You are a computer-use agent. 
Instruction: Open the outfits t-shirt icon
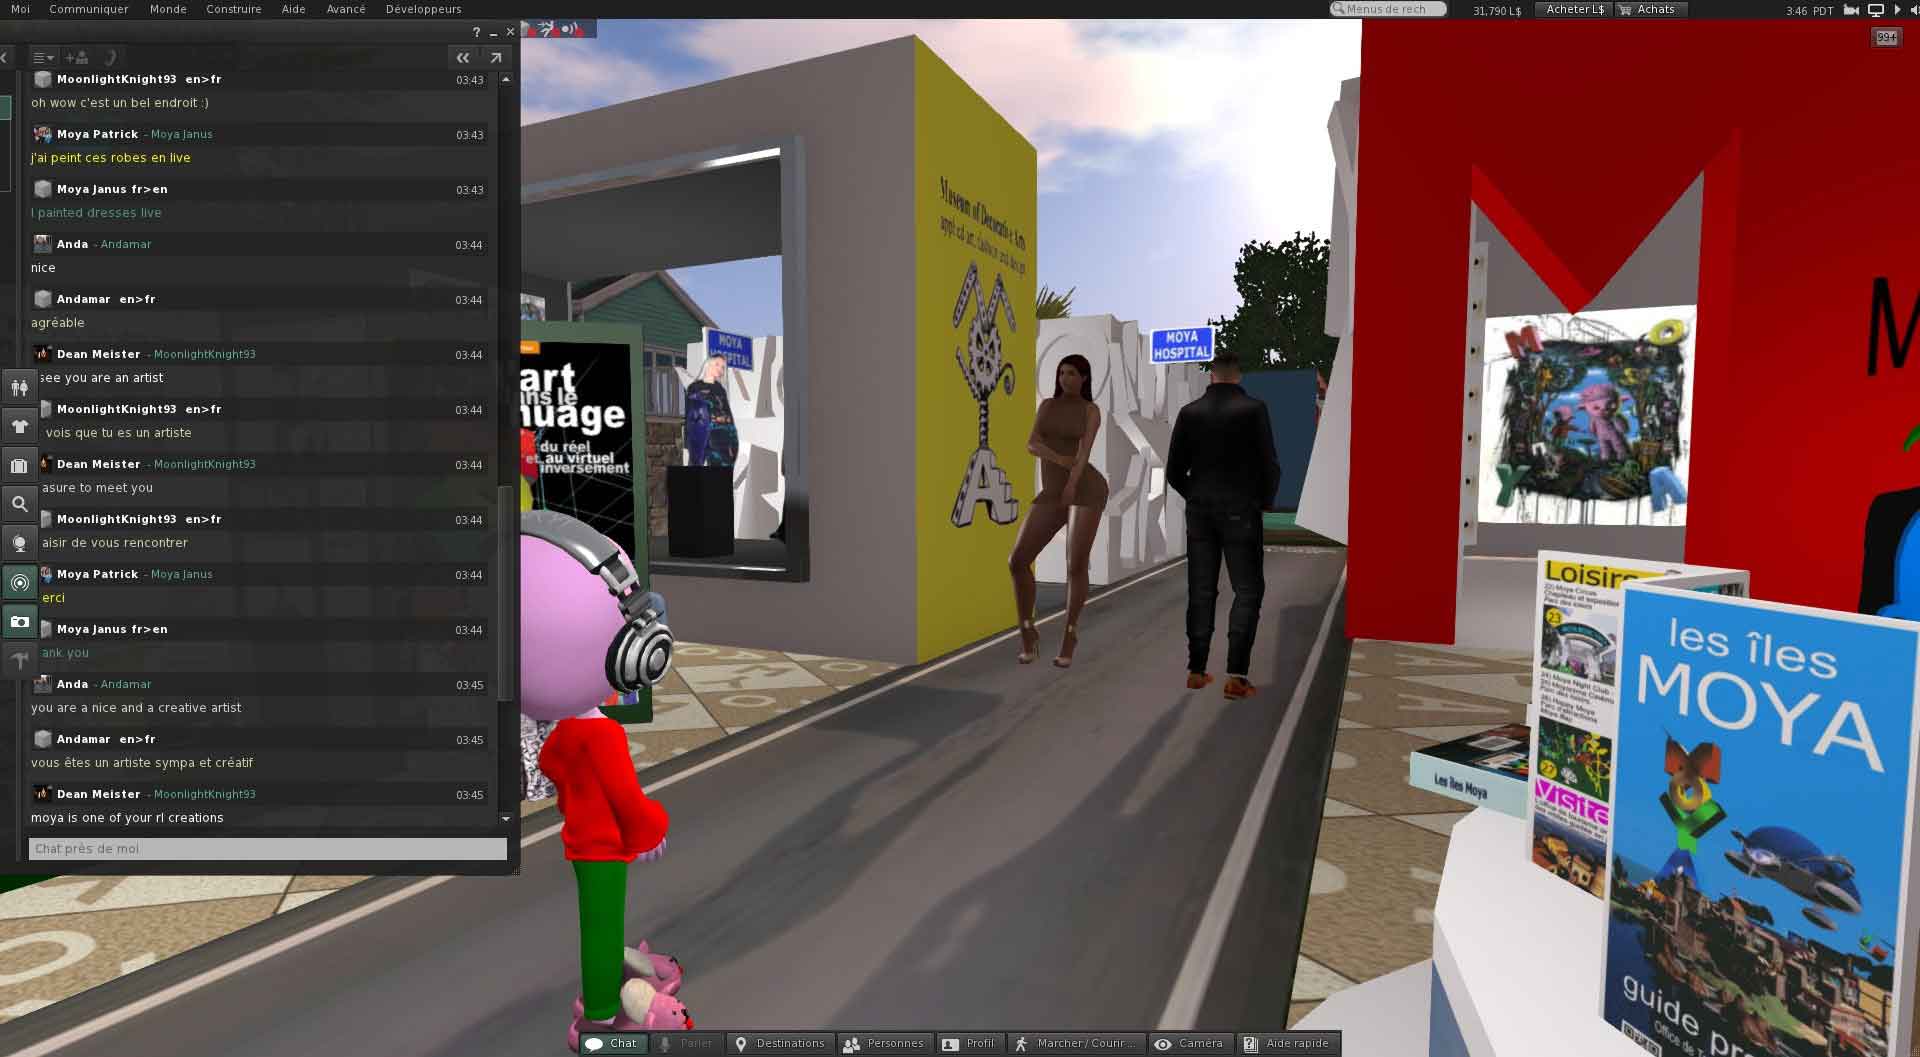click(x=19, y=426)
